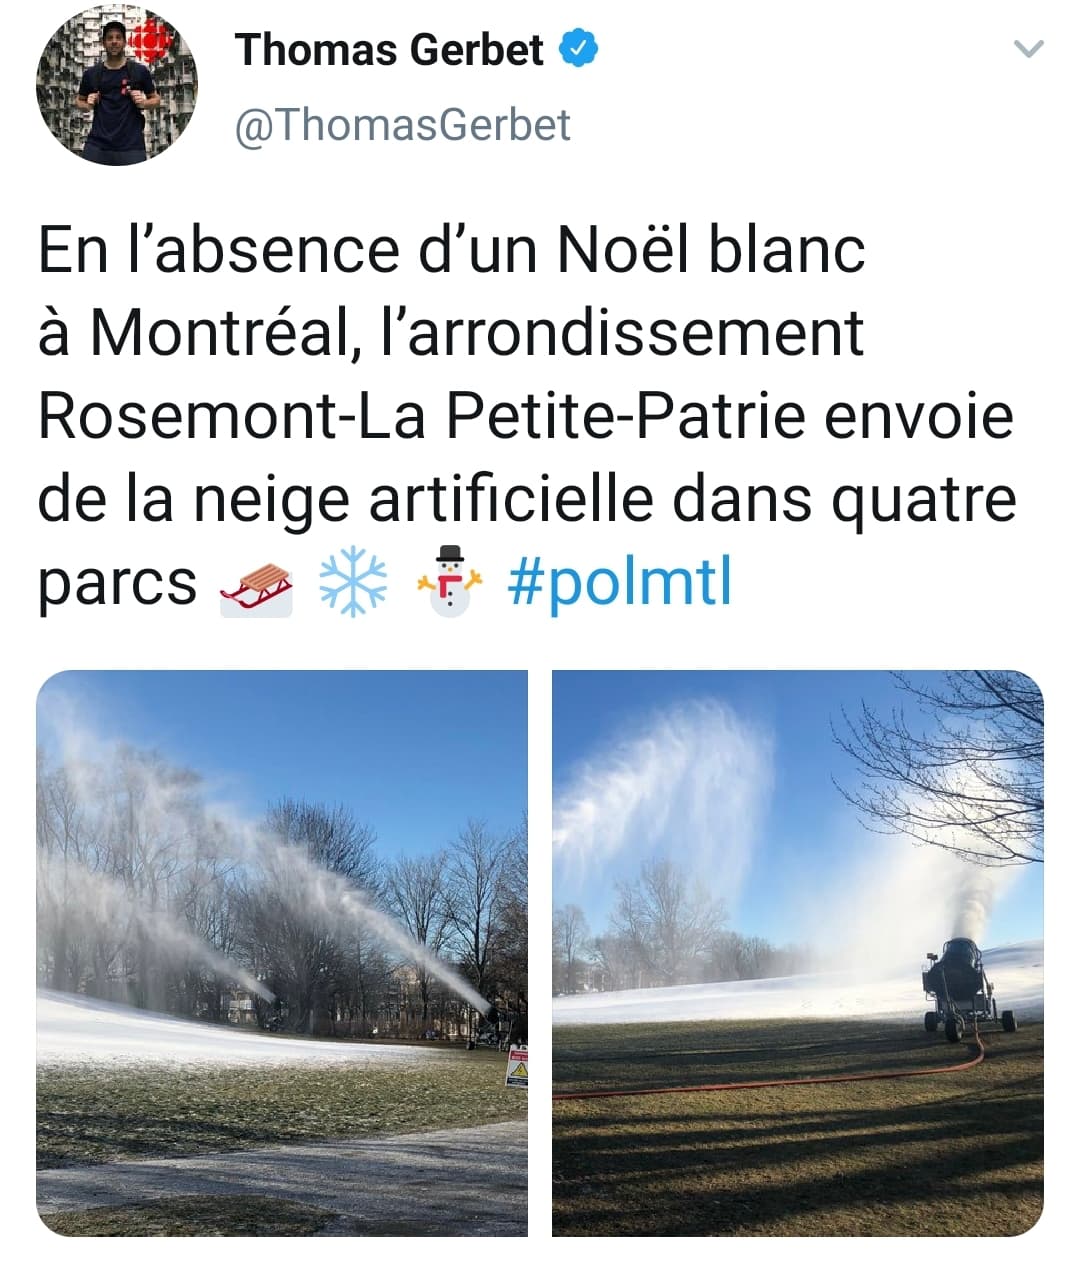Click the warning sign in left photo
Image resolution: width=1080 pixels, height=1269 pixels.
[x=517, y=1068]
